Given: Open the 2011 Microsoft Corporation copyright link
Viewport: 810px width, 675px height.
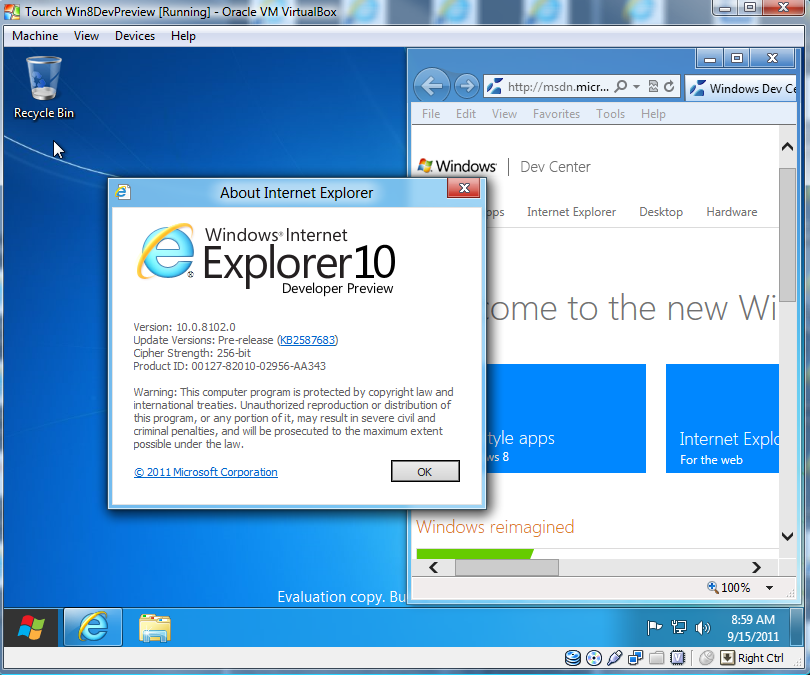Looking at the screenshot, I should click(206, 472).
